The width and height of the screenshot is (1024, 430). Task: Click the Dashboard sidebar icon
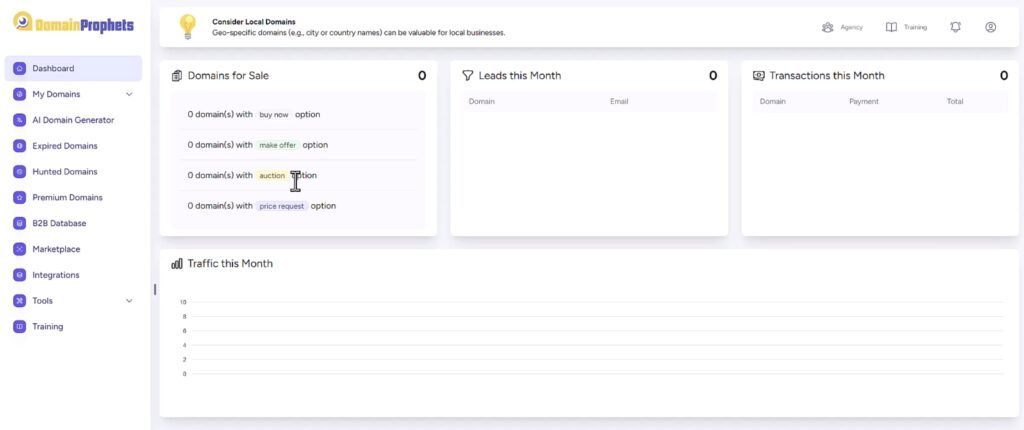coord(20,68)
